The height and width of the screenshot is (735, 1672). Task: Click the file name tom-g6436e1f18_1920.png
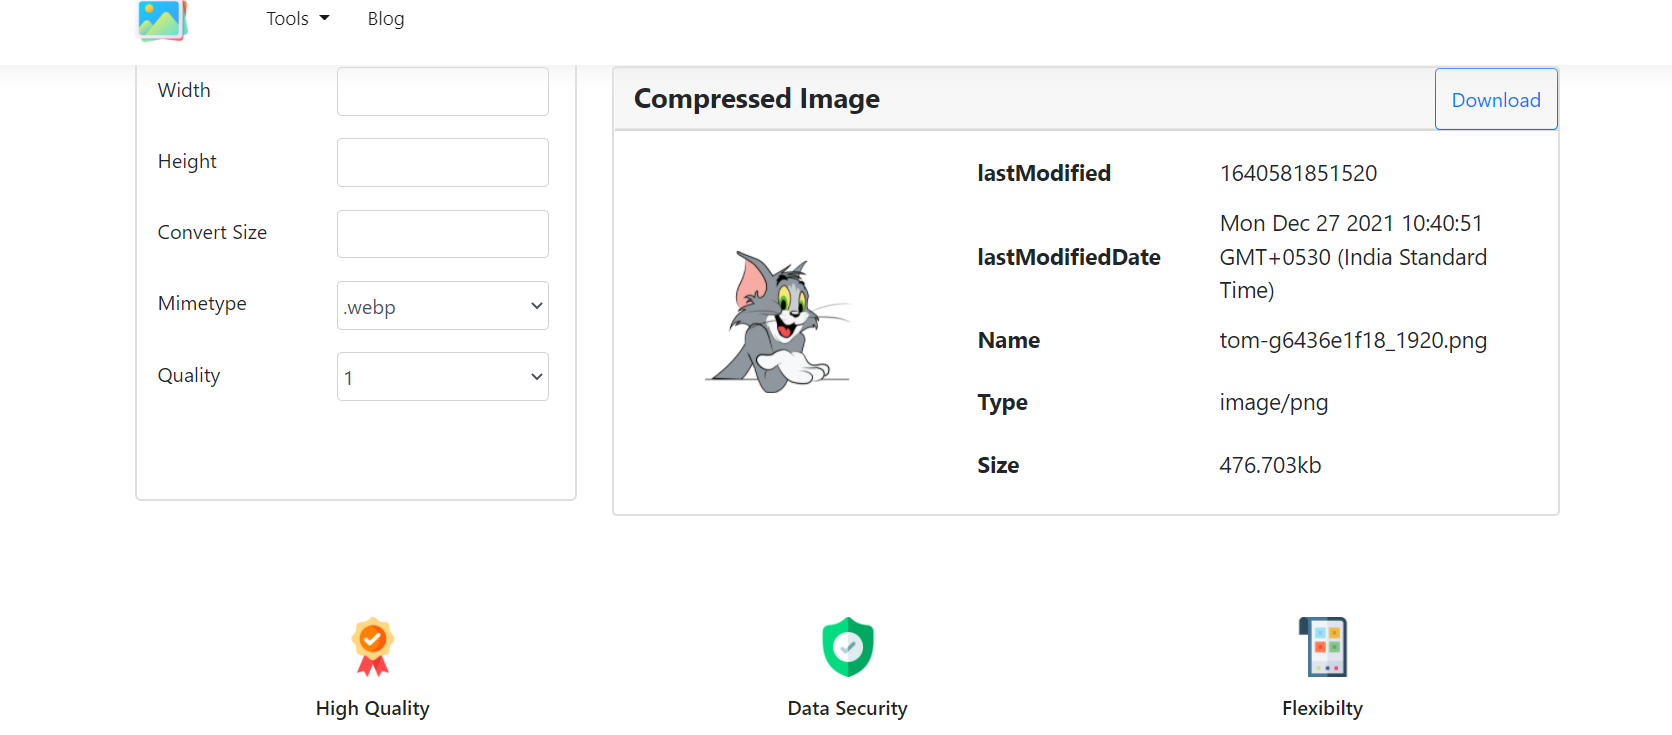point(1353,341)
